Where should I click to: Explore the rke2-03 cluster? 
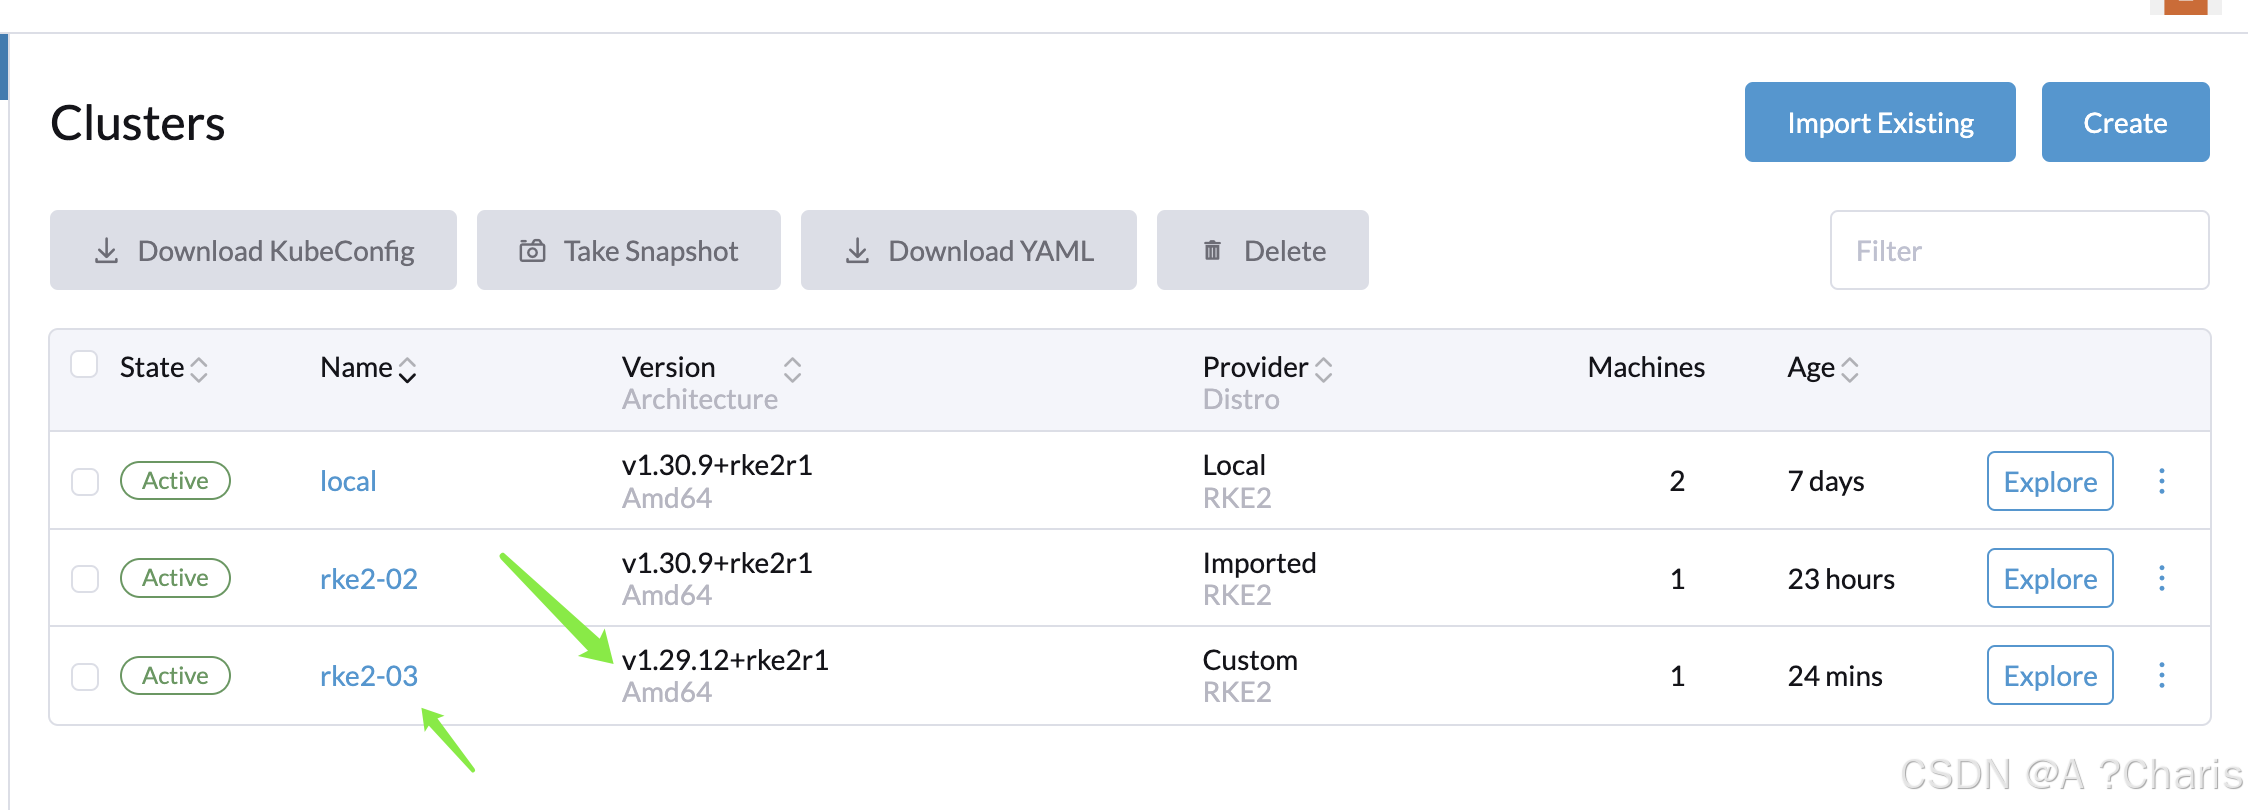click(2050, 675)
